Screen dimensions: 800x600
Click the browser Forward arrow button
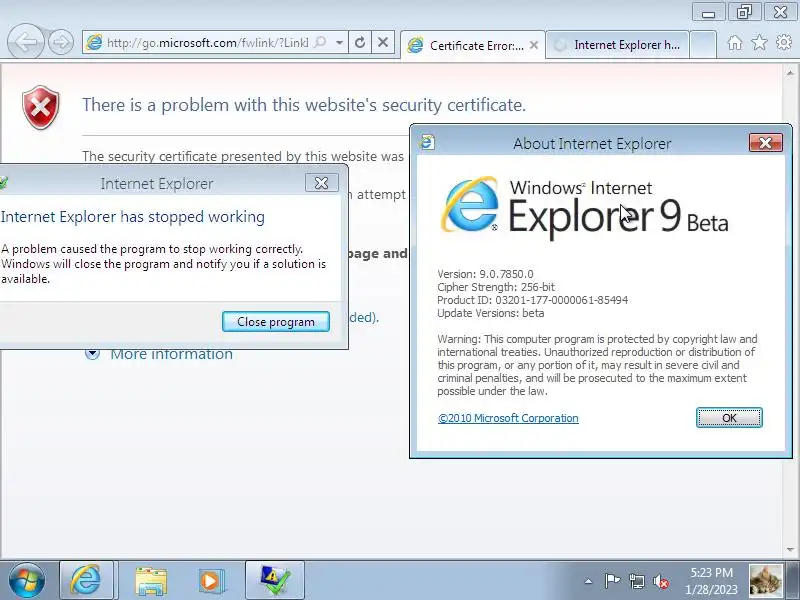point(61,42)
